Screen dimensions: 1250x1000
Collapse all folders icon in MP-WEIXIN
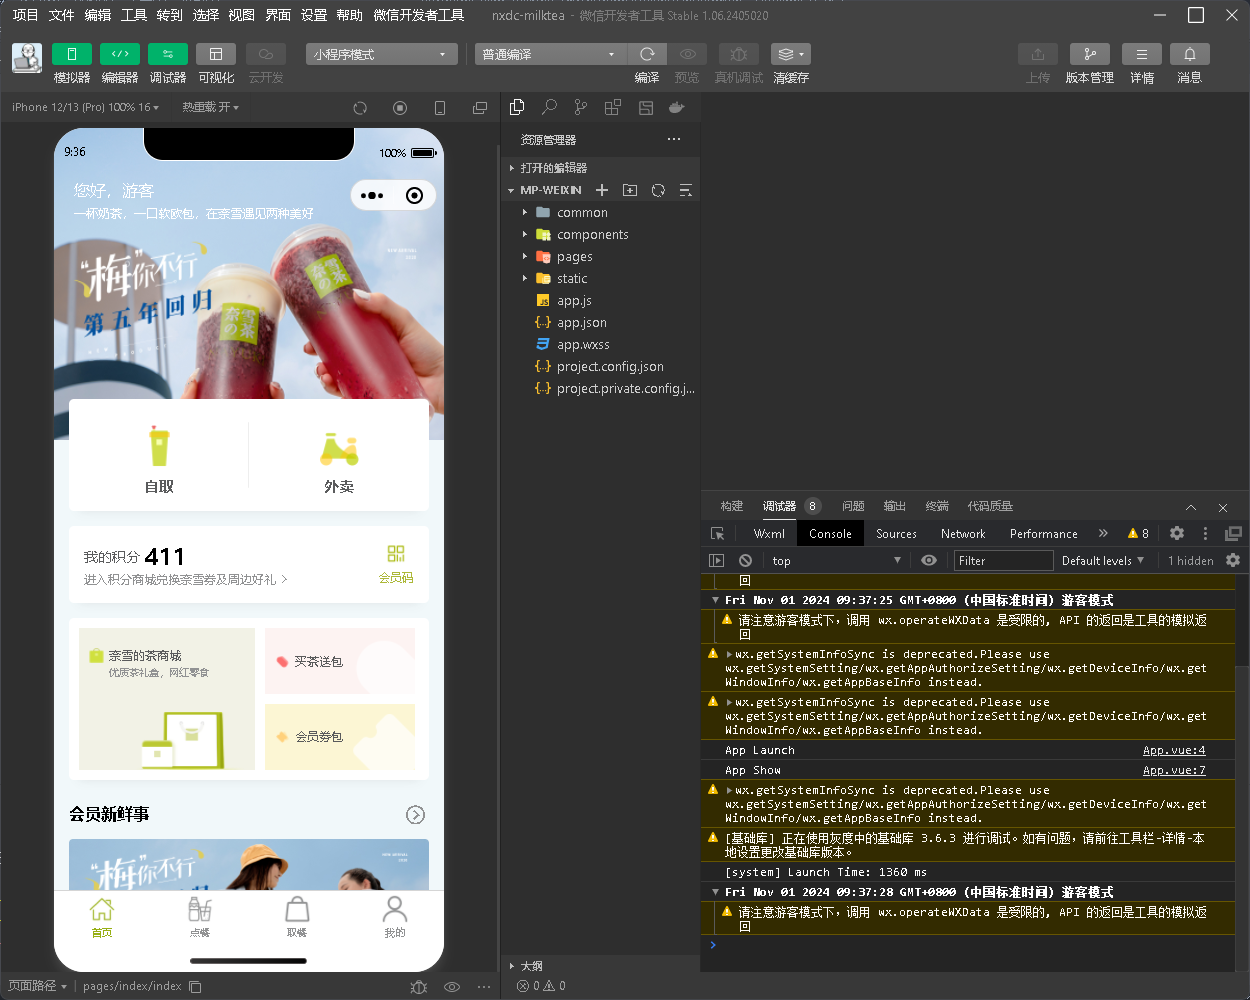686,190
